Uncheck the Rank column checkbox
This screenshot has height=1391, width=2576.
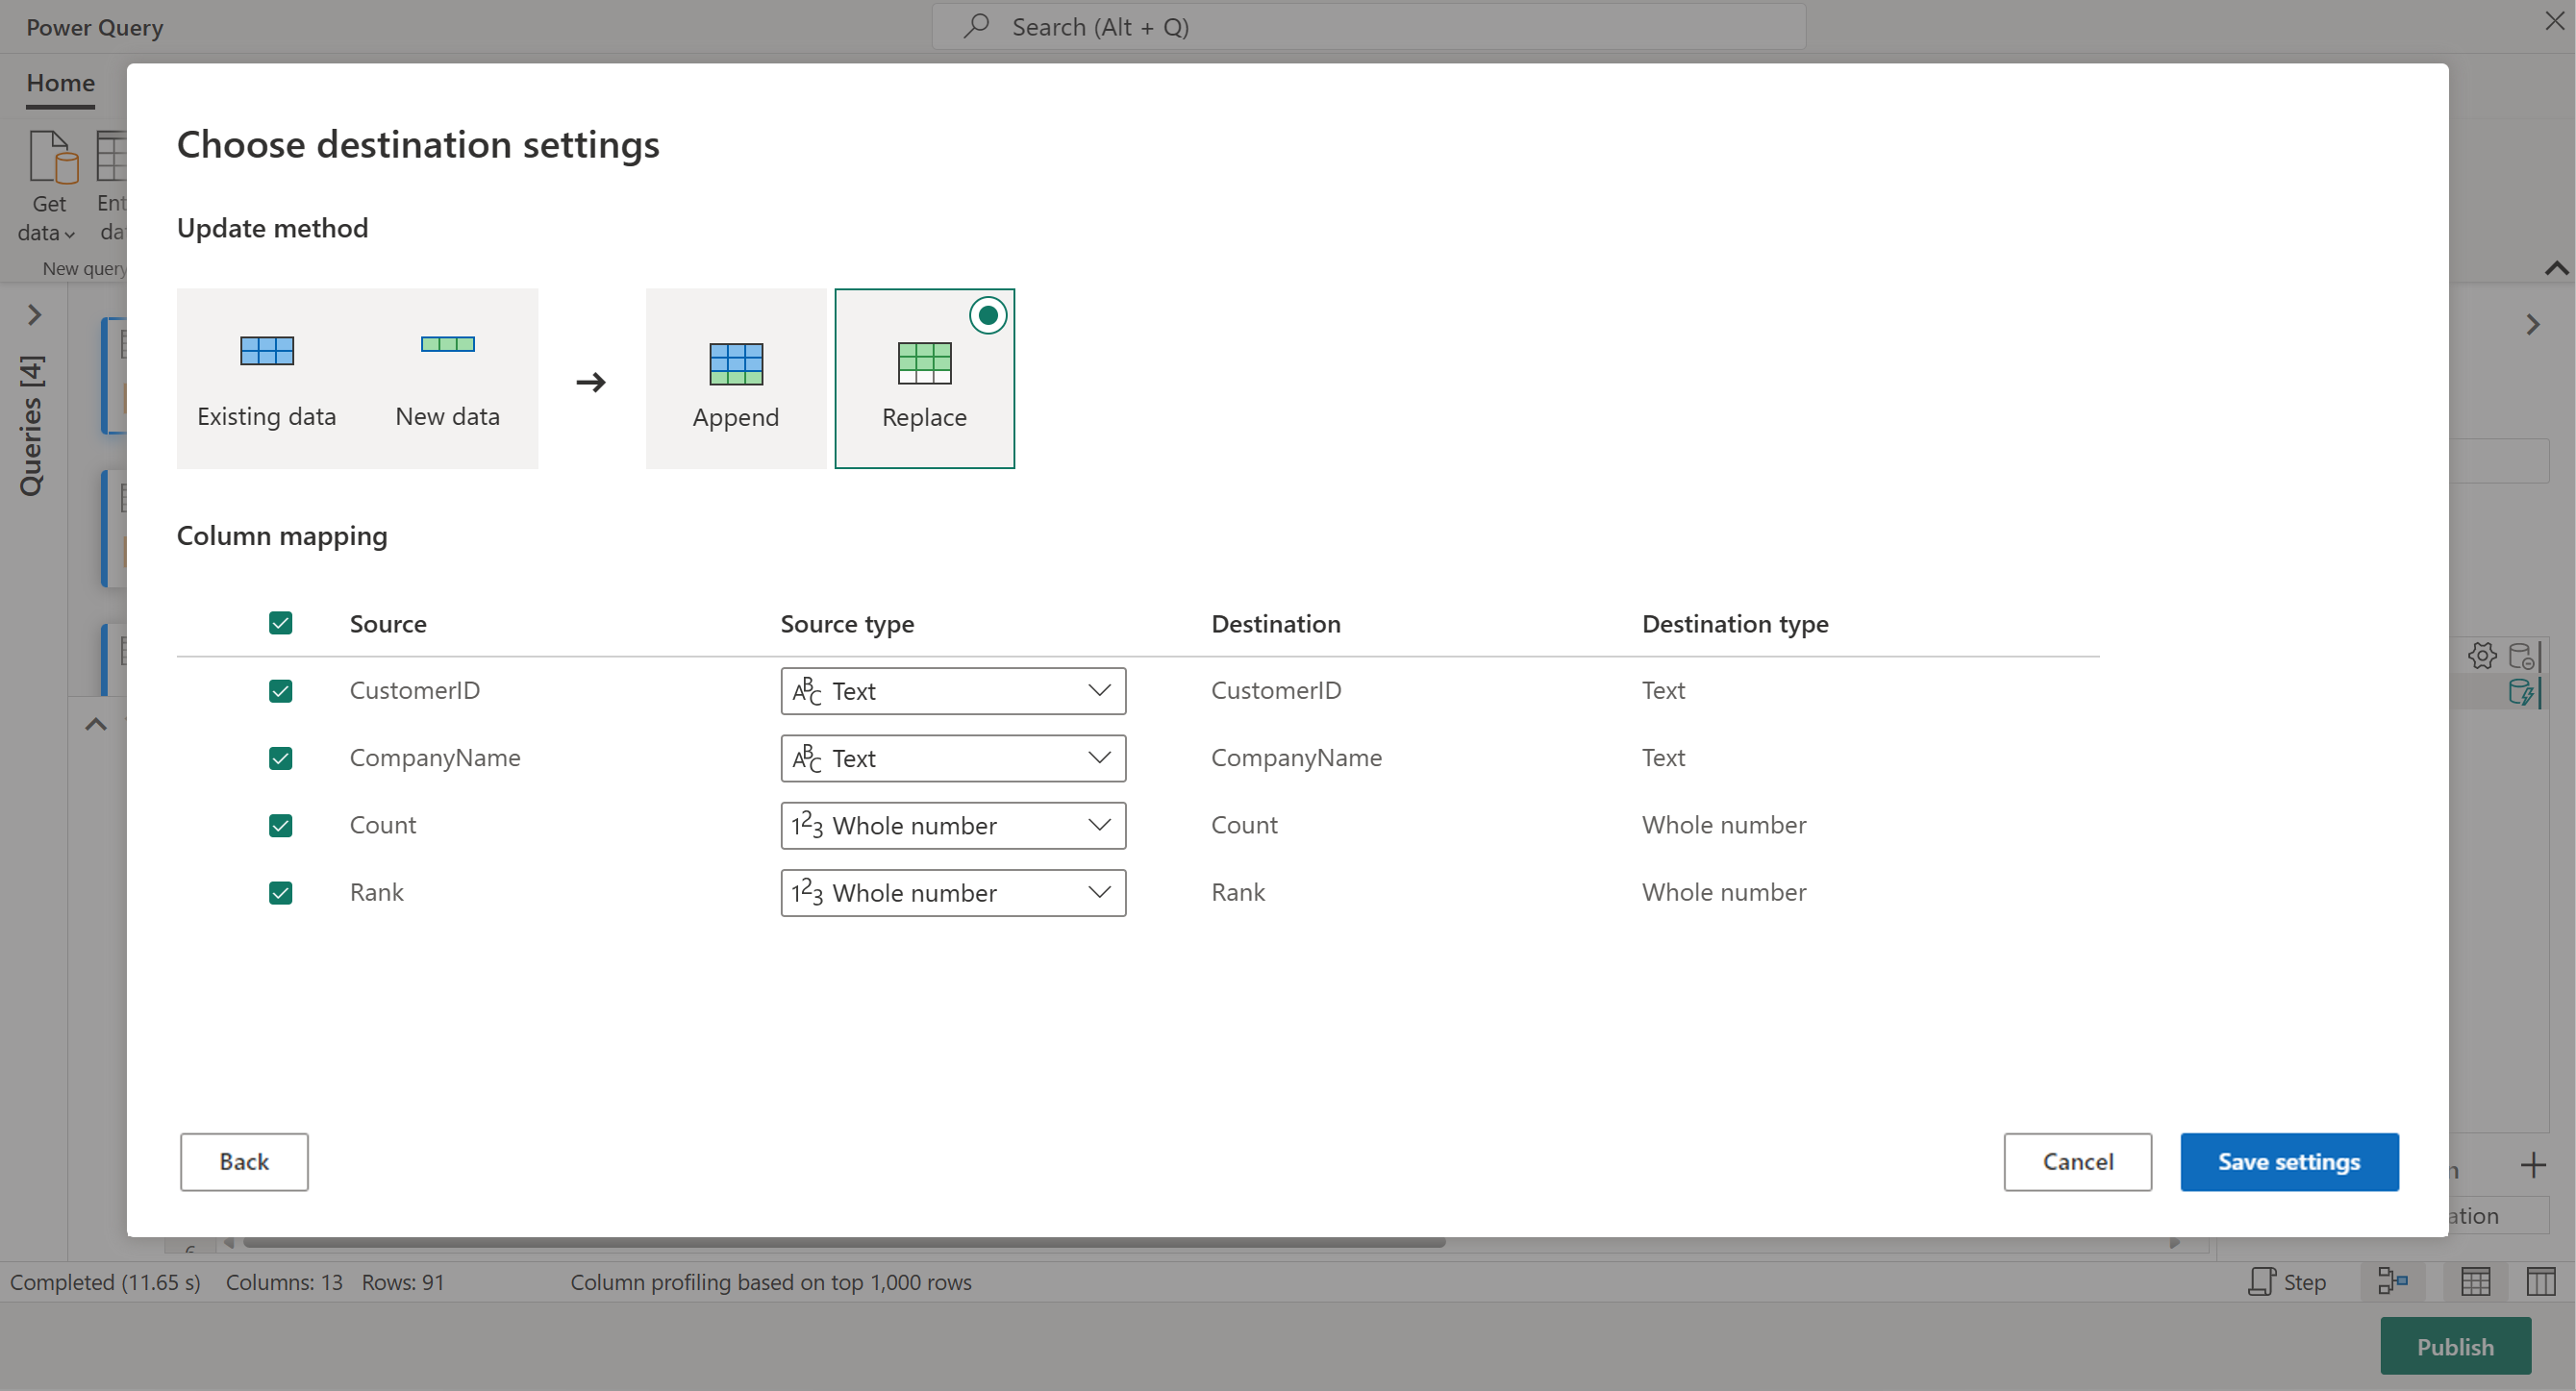click(281, 893)
